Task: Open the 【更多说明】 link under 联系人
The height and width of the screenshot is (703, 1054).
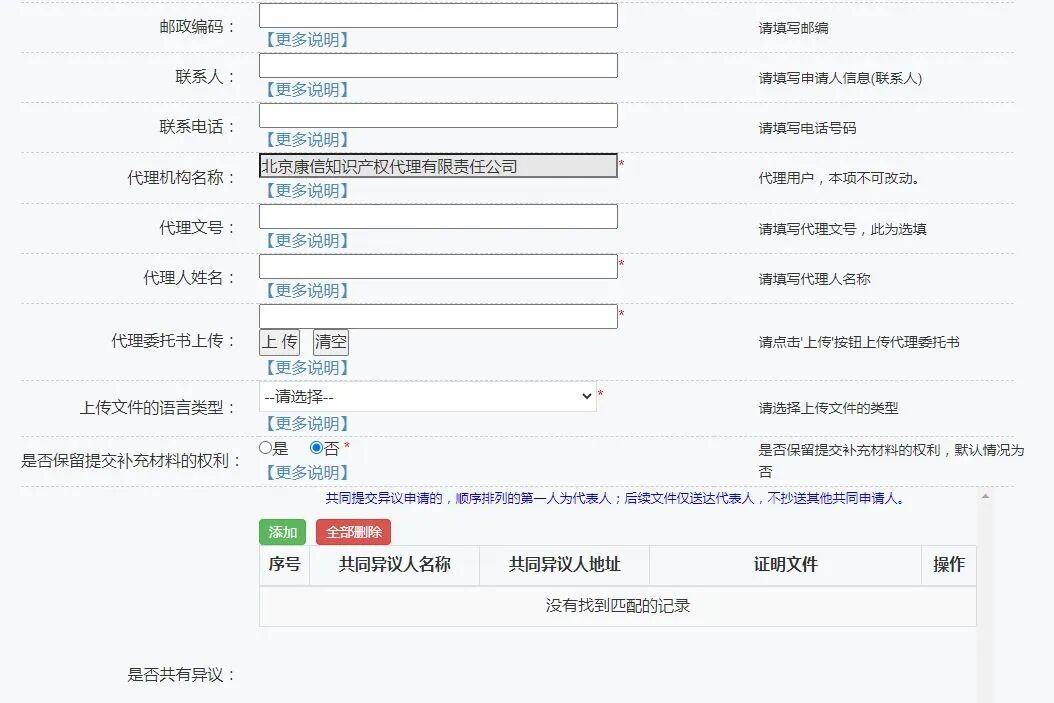Action: 305,89
